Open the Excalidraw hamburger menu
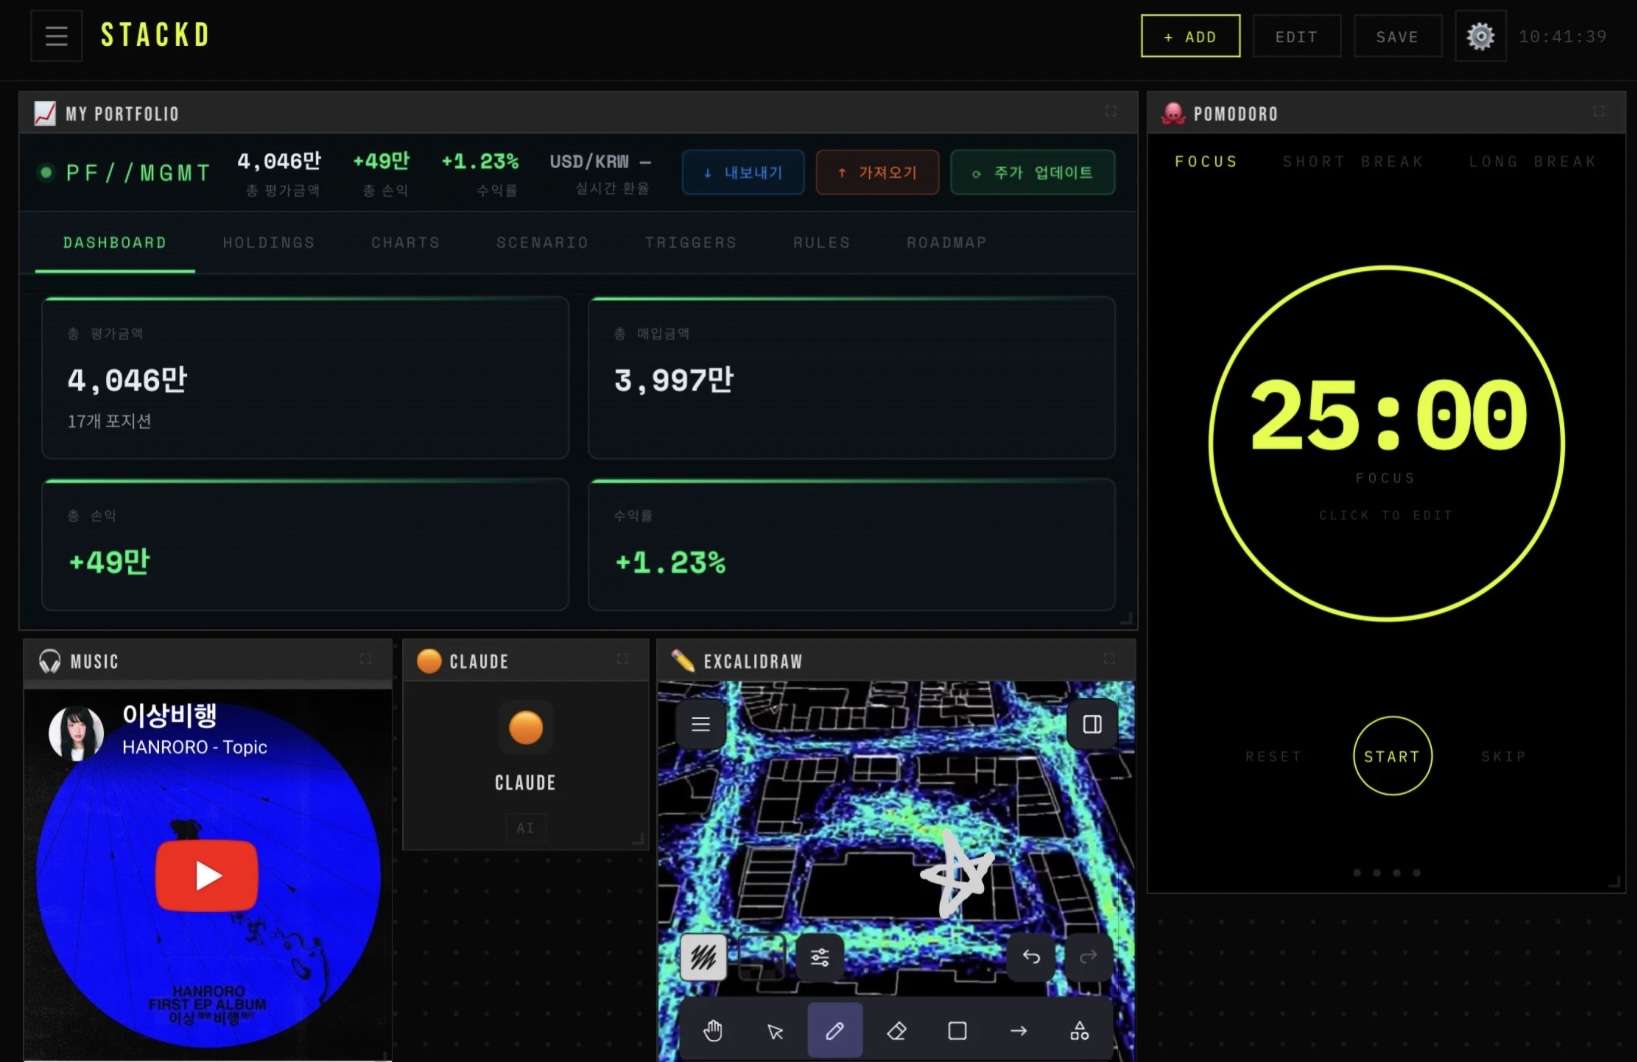This screenshot has height=1062, width=1637. click(x=701, y=724)
